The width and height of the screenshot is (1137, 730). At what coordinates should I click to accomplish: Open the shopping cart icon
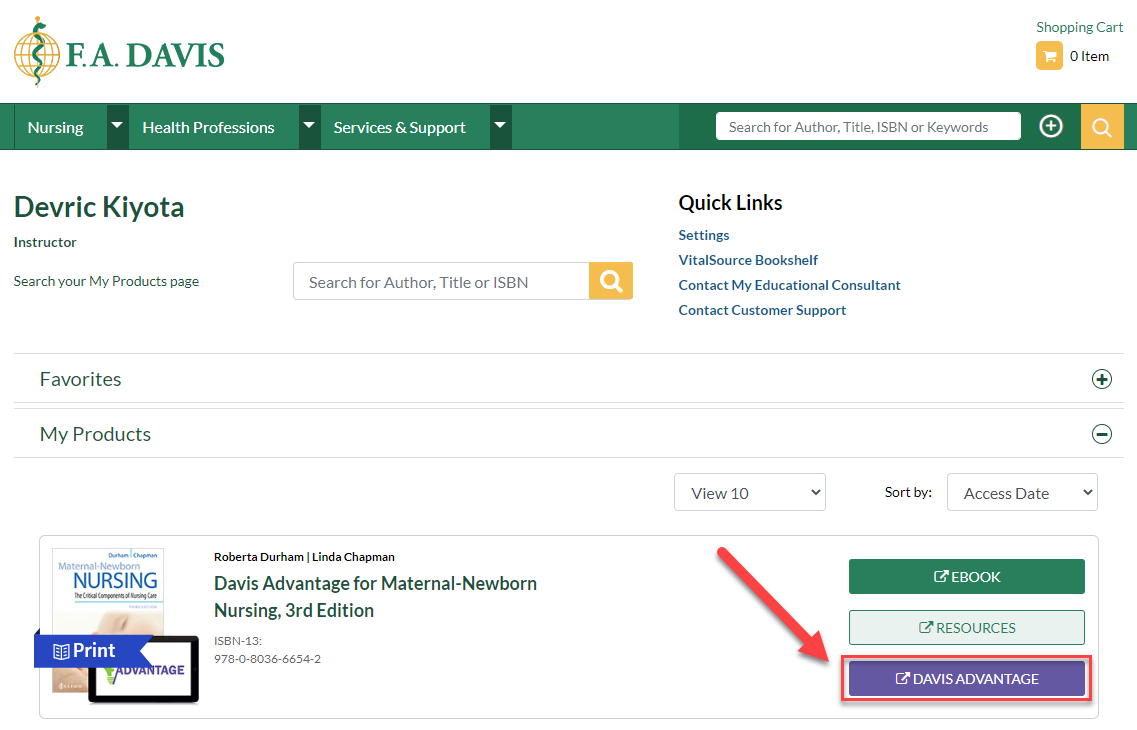(1049, 56)
